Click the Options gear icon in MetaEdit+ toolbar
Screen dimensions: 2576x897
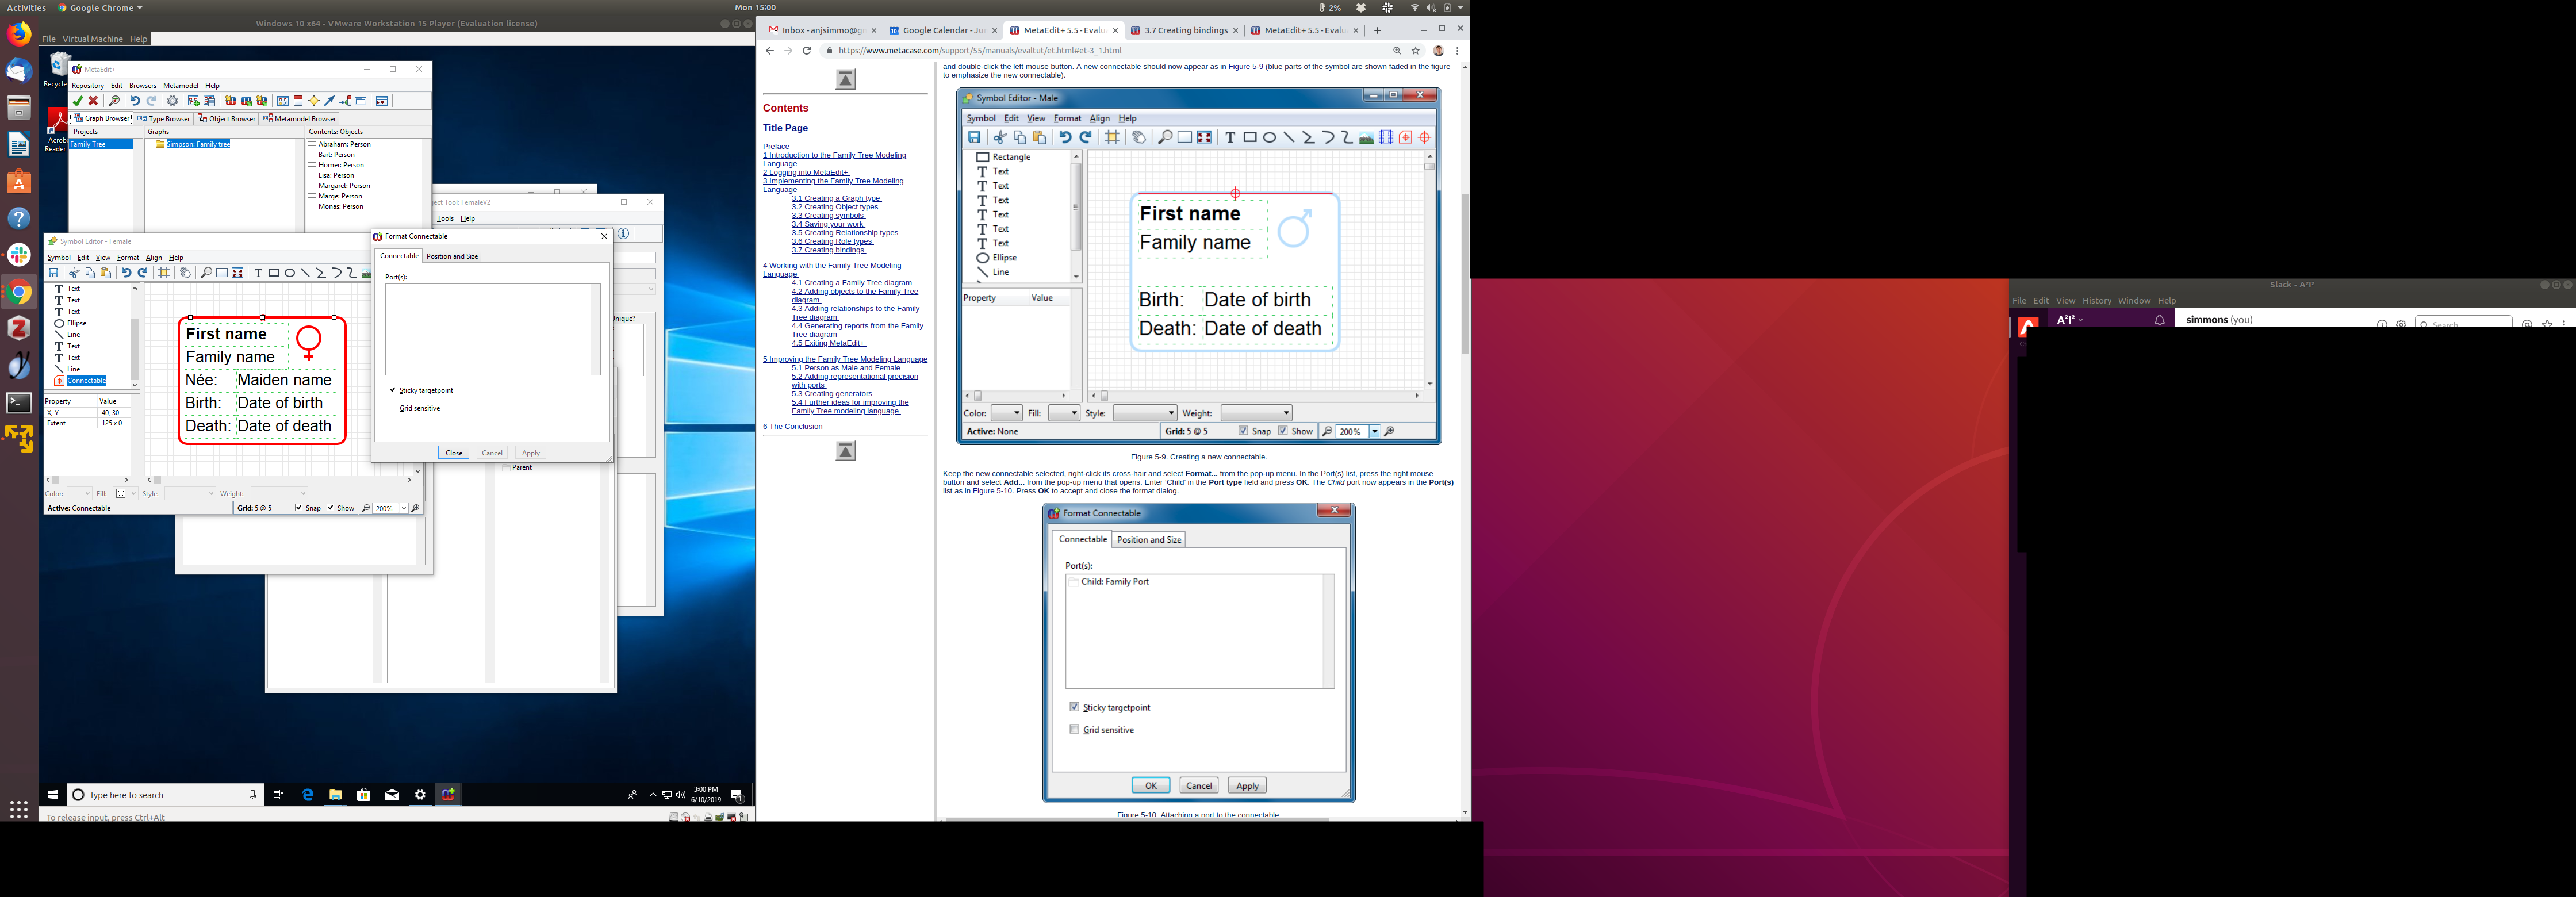point(173,101)
